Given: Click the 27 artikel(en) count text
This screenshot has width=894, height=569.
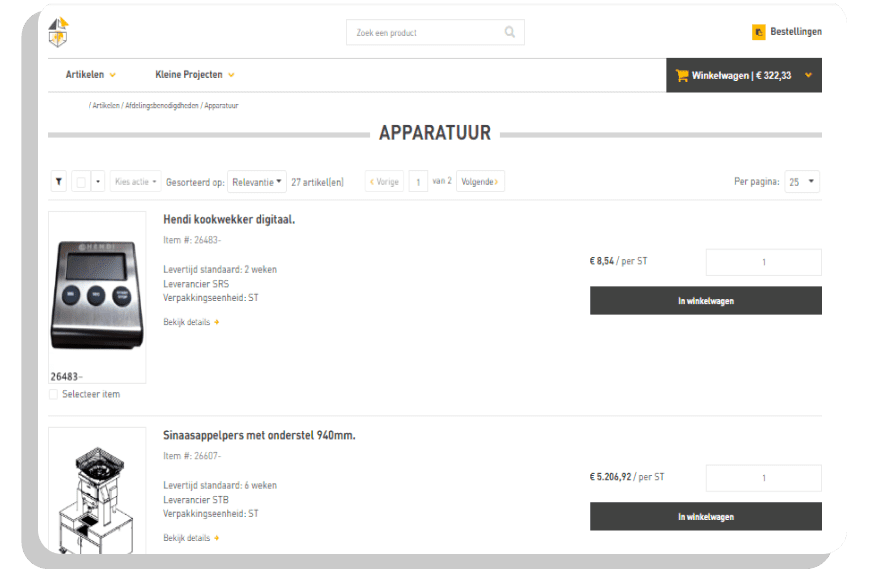Looking at the screenshot, I should point(318,182).
